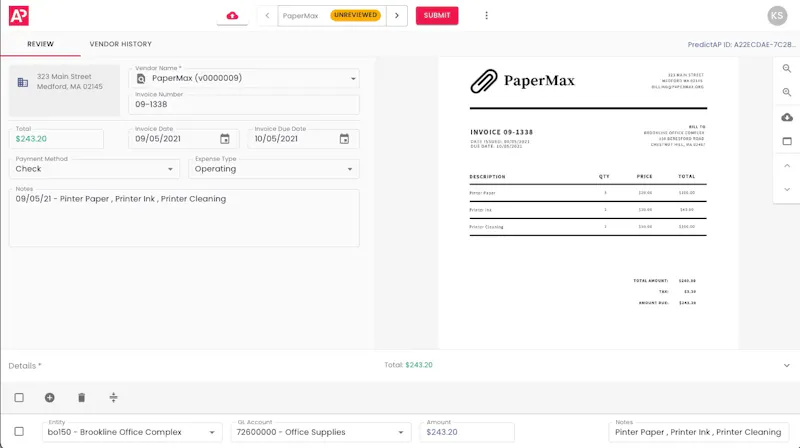The image size is (800, 448).
Task: Click the PredictAP ID text
Action: click(x=741, y=44)
